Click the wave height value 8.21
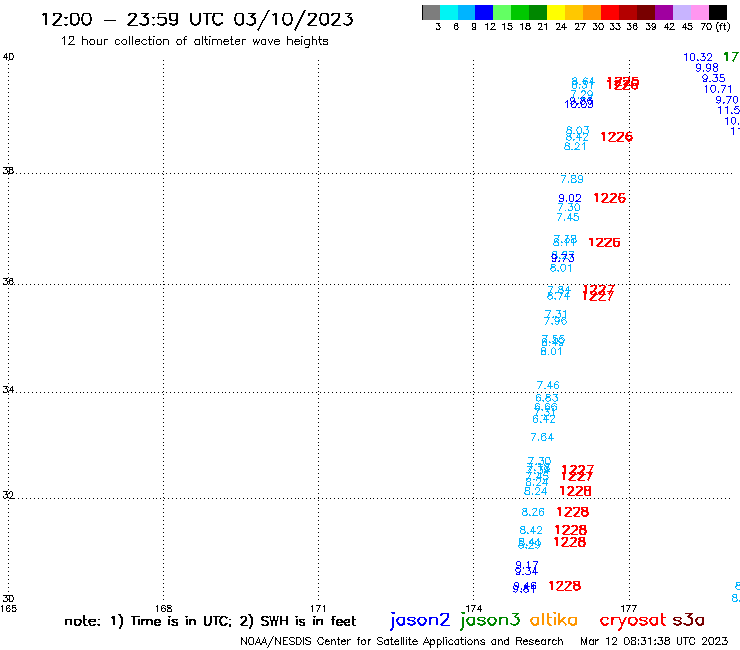 [x=575, y=146]
